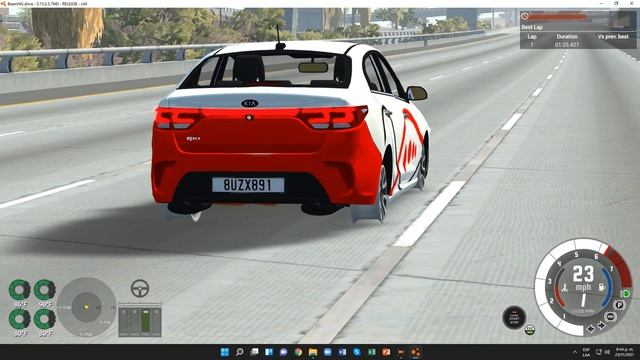640x360 pixels.
Task: Click the Lap column header
Action: coord(532,36)
